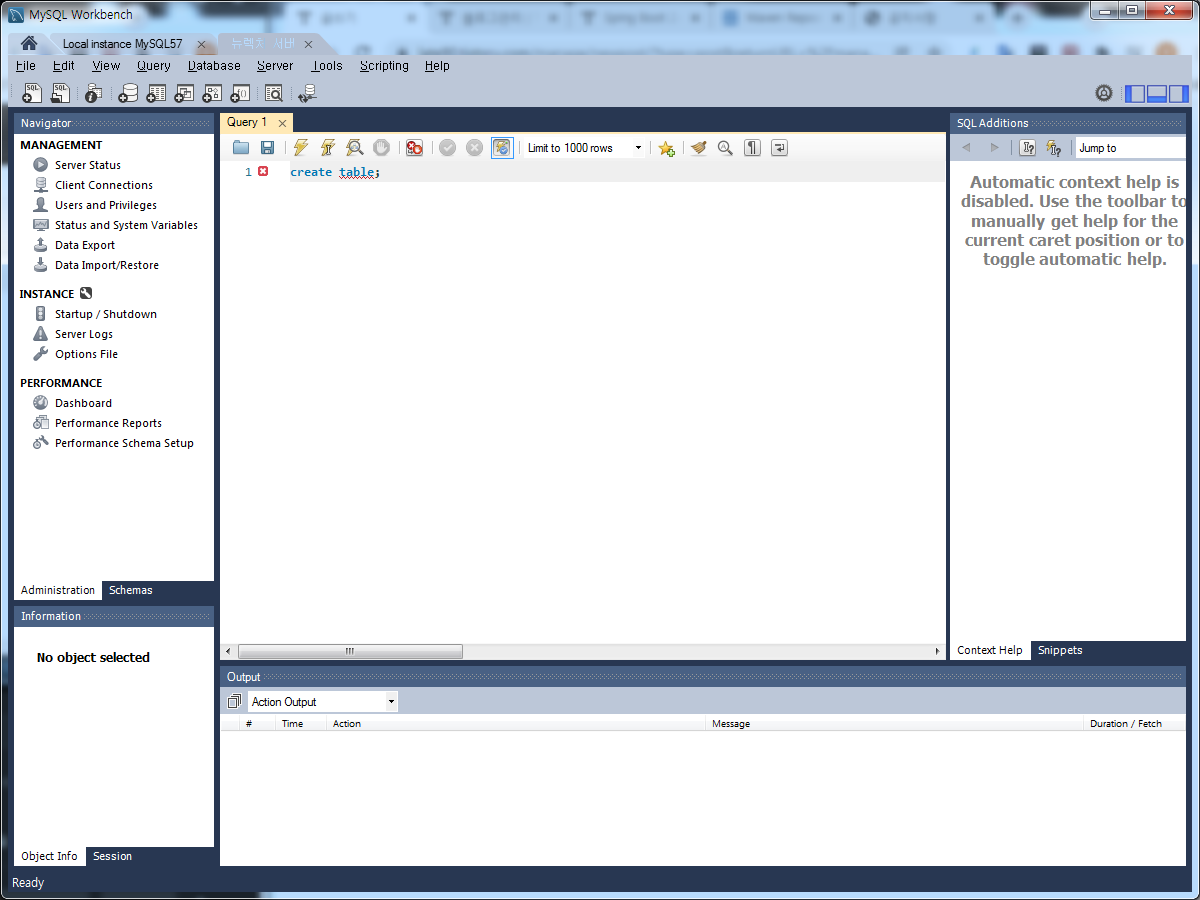Viewport: 1200px width, 900px height.
Task: Open Data Export
Action: pos(85,245)
